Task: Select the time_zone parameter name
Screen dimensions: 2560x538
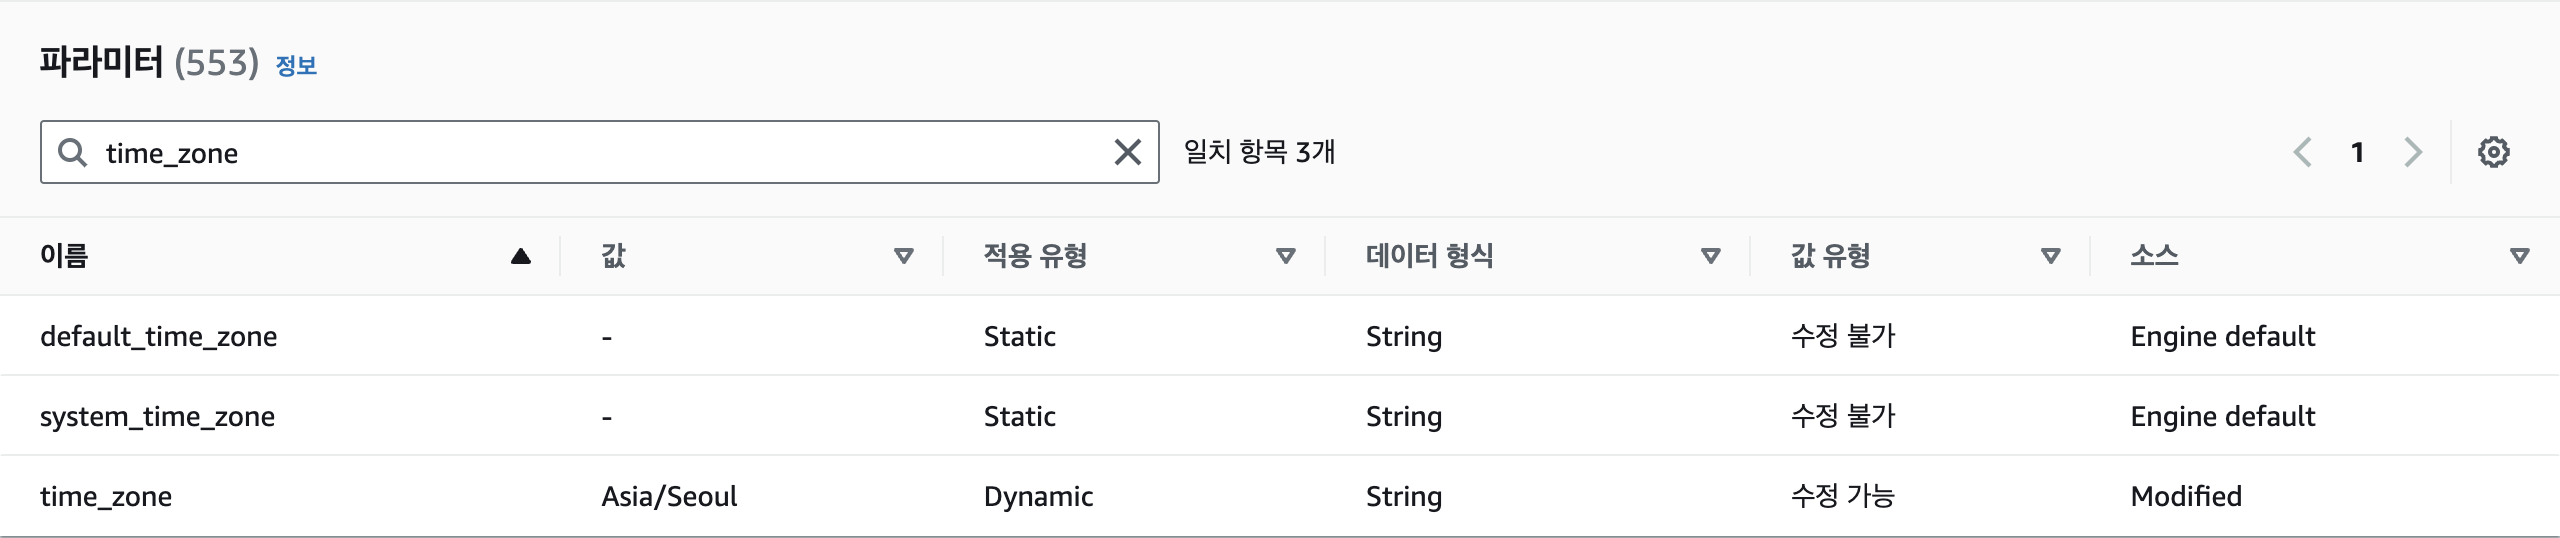Action: pyautogui.click(x=106, y=496)
